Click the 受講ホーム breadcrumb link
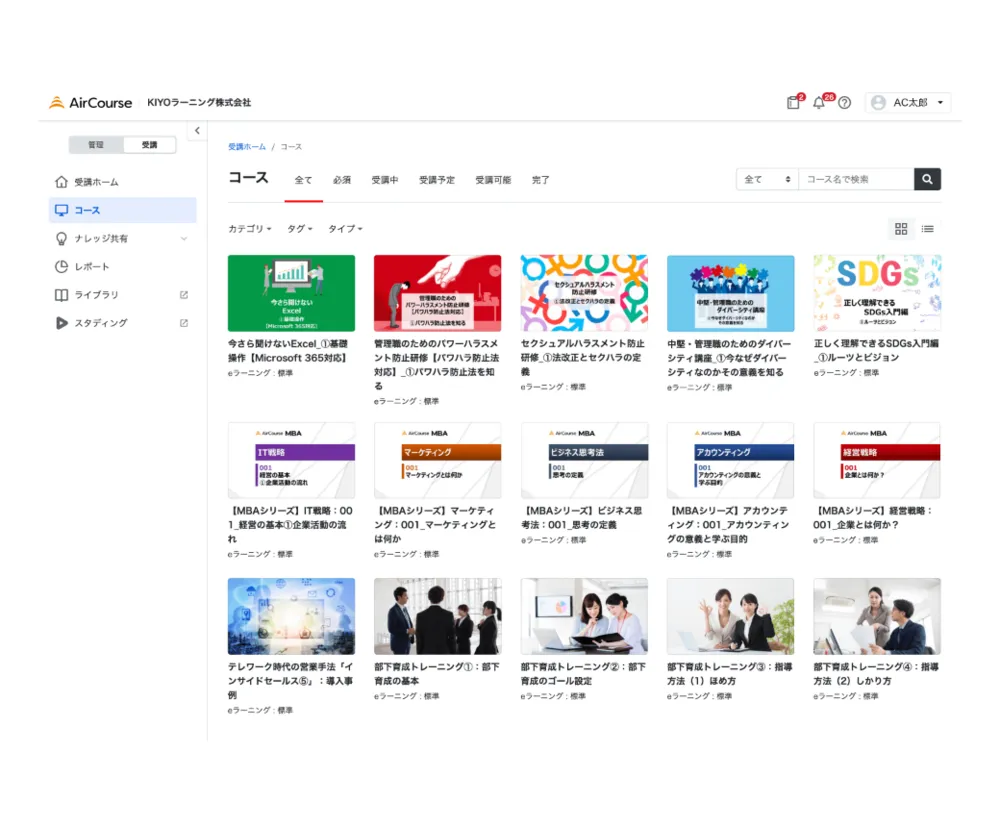Screen dimensions: 1000x827 [247, 147]
